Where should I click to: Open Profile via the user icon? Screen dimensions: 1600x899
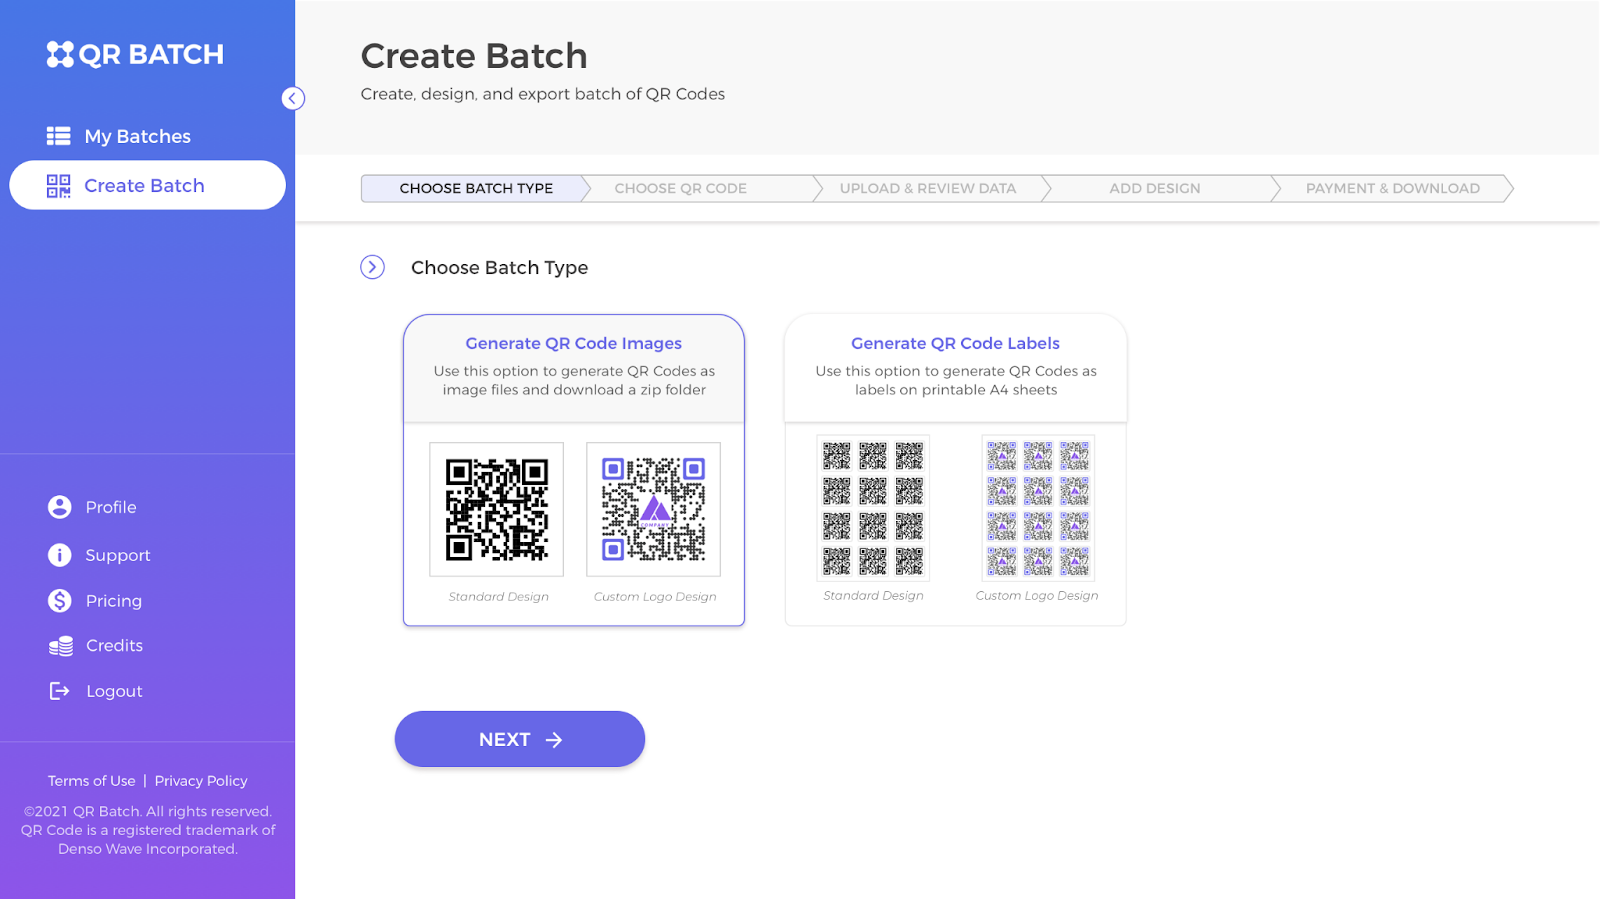point(60,507)
